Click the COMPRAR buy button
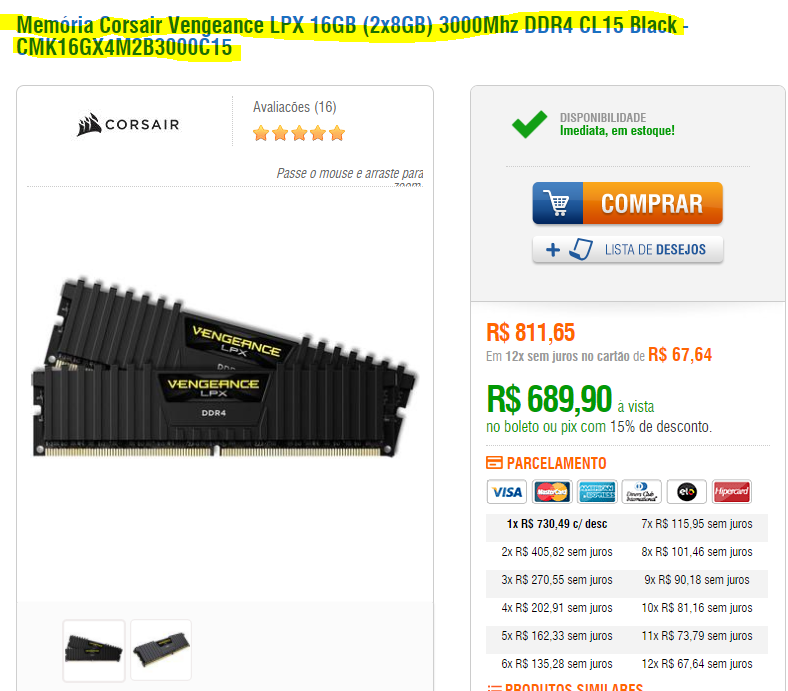This screenshot has height=691, width=788. (628, 203)
